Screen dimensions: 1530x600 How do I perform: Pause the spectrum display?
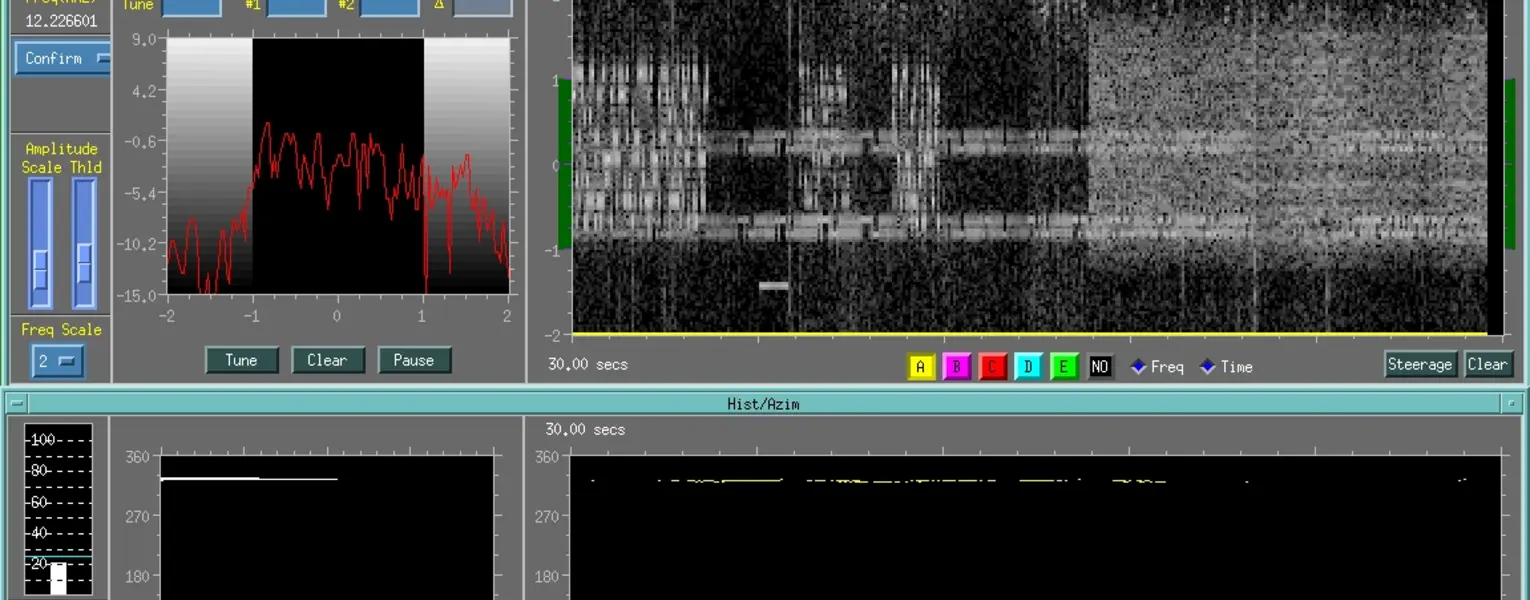tap(414, 360)
